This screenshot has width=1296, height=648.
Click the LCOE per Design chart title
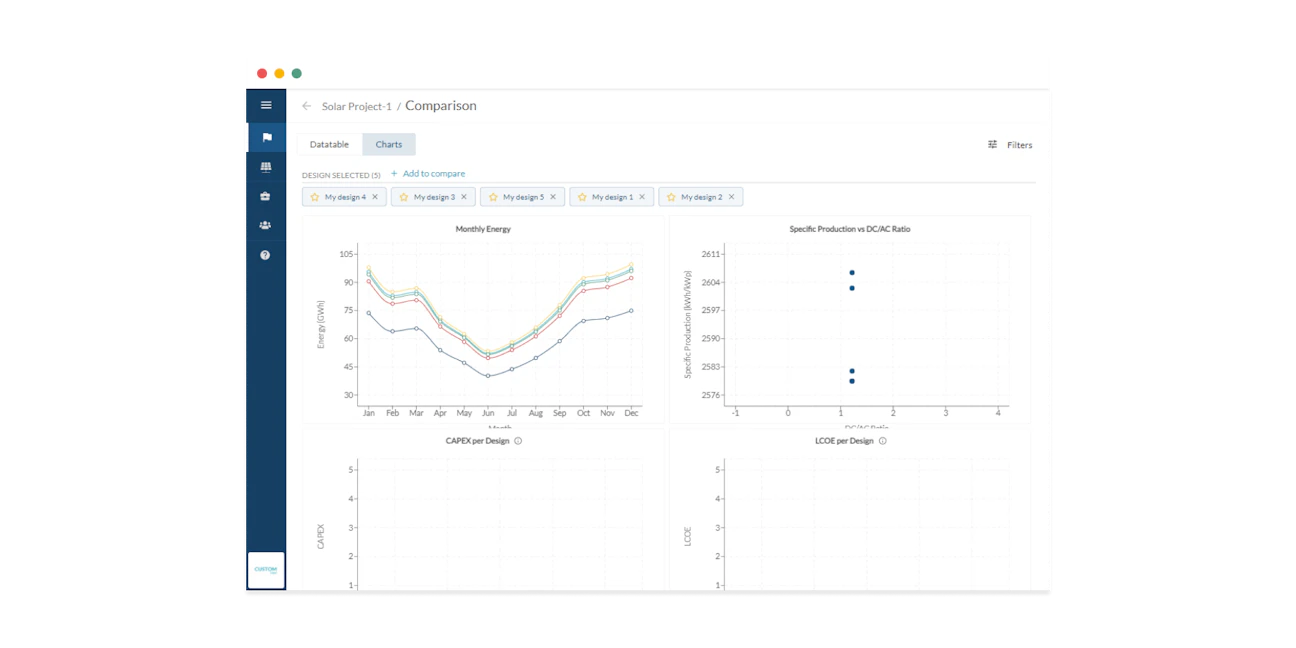coord(844,441)
